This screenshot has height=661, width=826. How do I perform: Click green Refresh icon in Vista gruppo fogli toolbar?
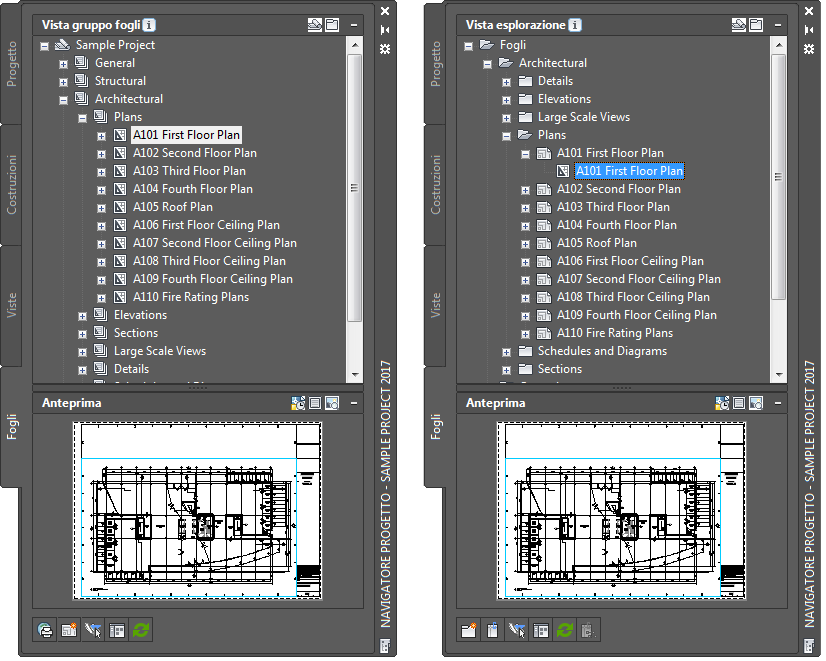(x=141, y=630)
